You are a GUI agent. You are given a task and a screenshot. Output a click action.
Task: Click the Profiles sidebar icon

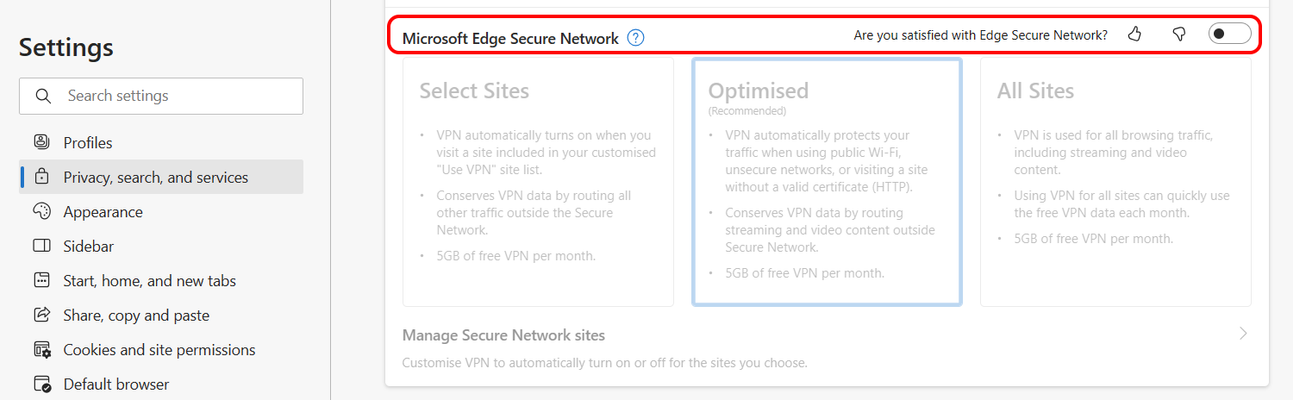pos(42,142)
